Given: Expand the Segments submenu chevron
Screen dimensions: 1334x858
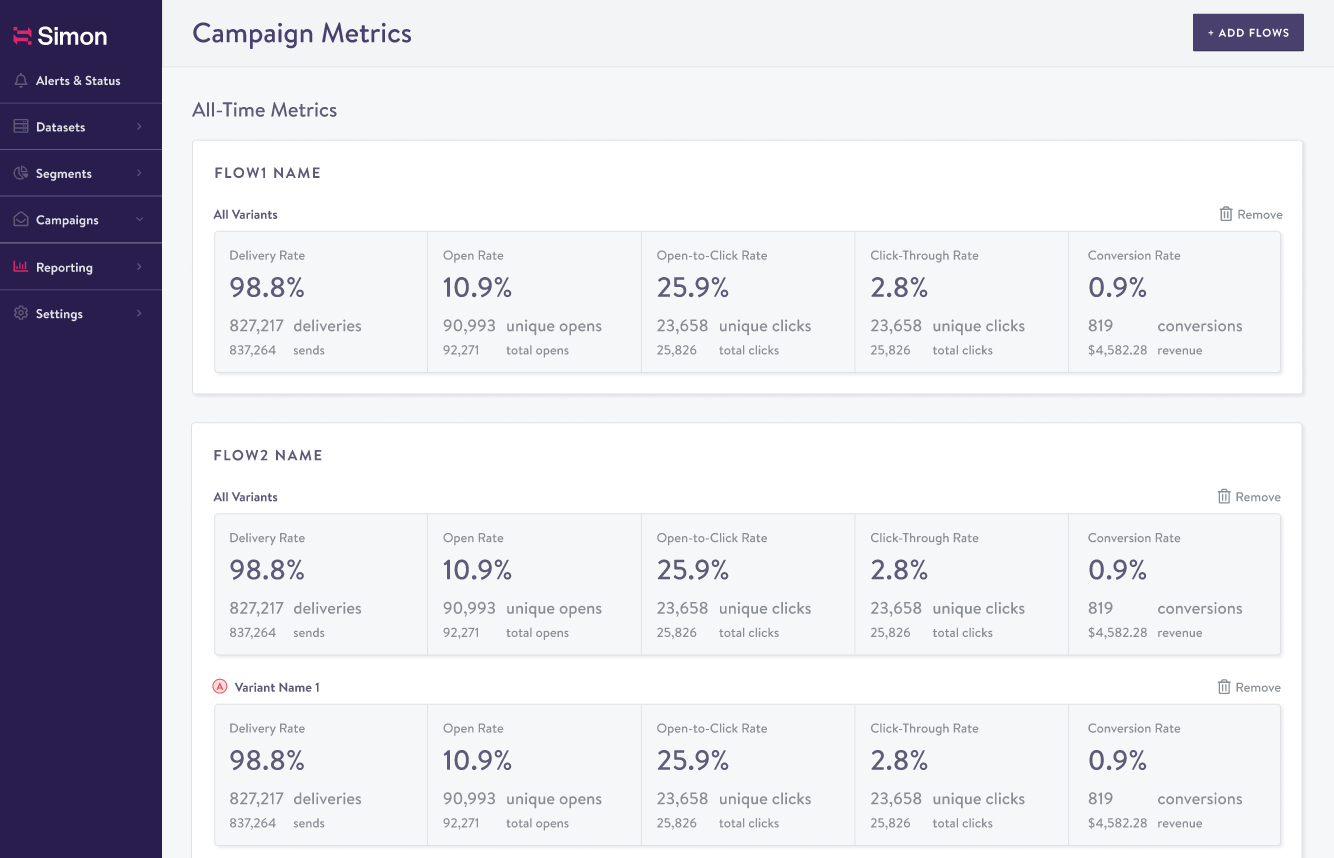Looking at the screenshot, I should pos(139,174).
